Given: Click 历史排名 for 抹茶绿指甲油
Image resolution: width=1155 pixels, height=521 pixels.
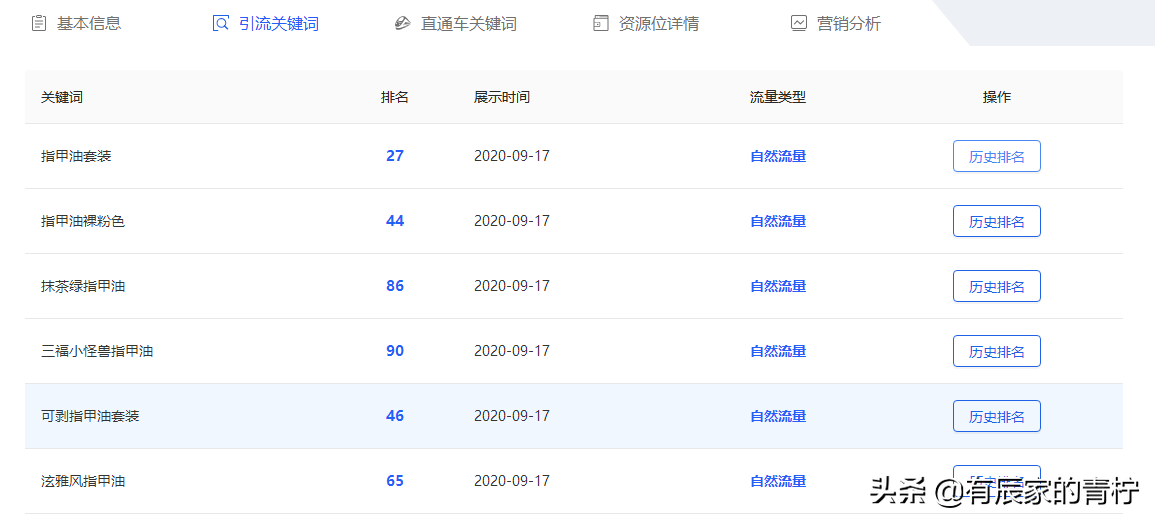Looking at the screenshot, I should (997, 286).
